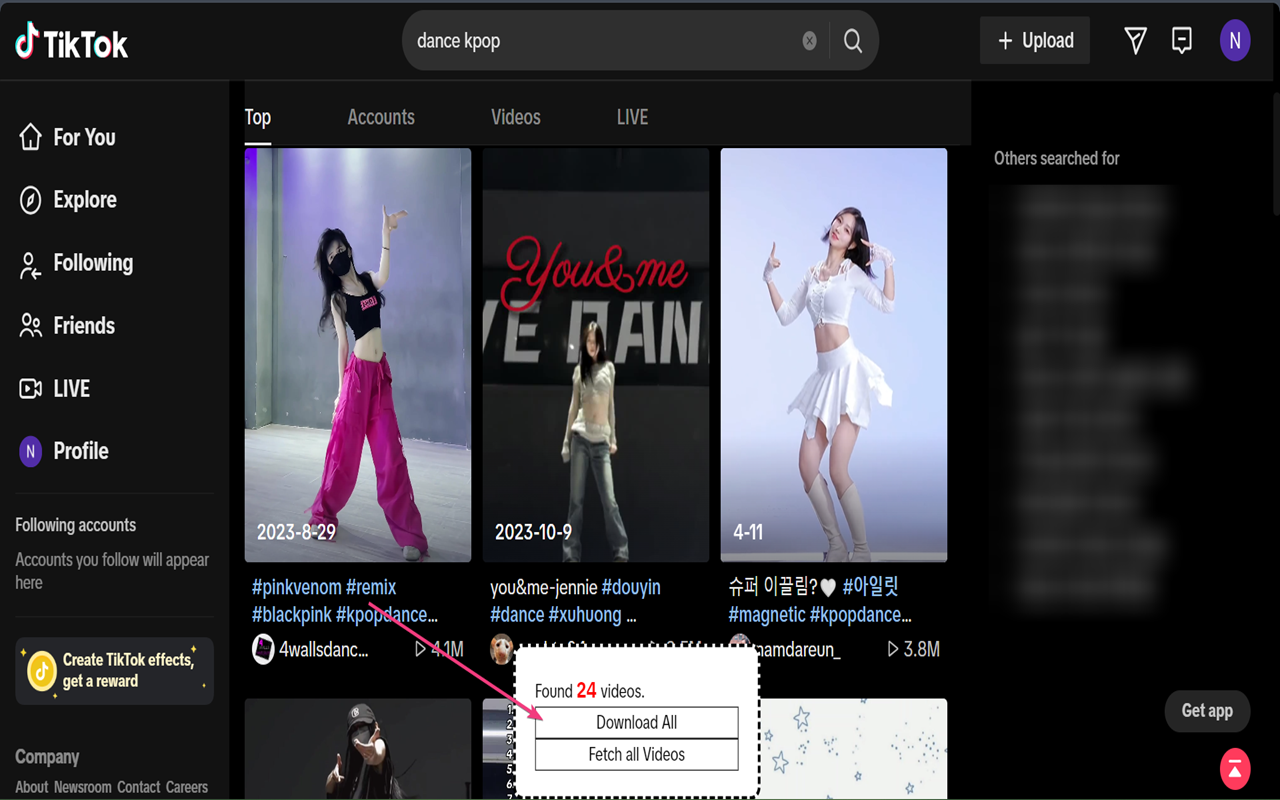Open the You&me video thumbnail dated 2023-10-9
Screen dimensions: 1280x800
[596, 355]
